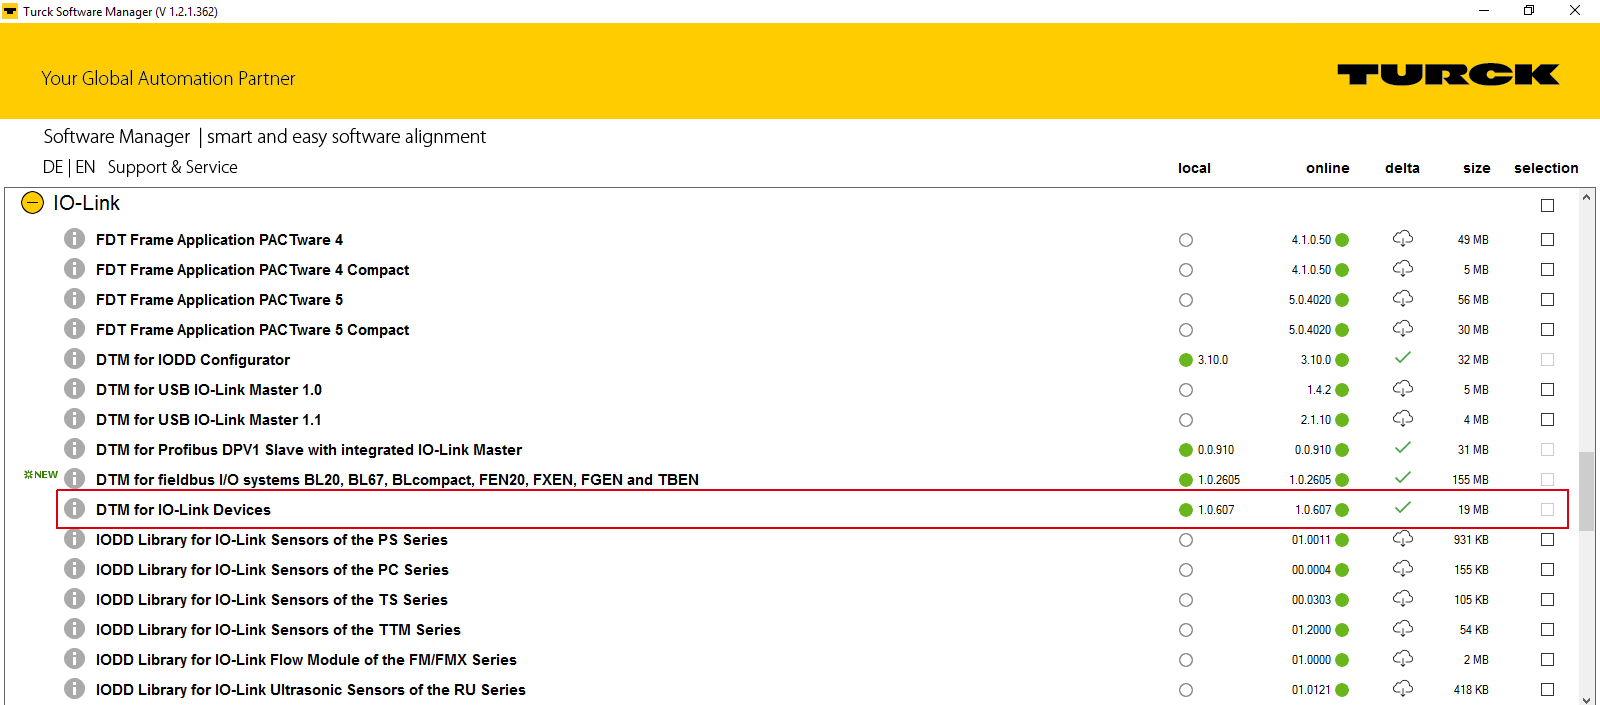Switch language to EN

86,167
